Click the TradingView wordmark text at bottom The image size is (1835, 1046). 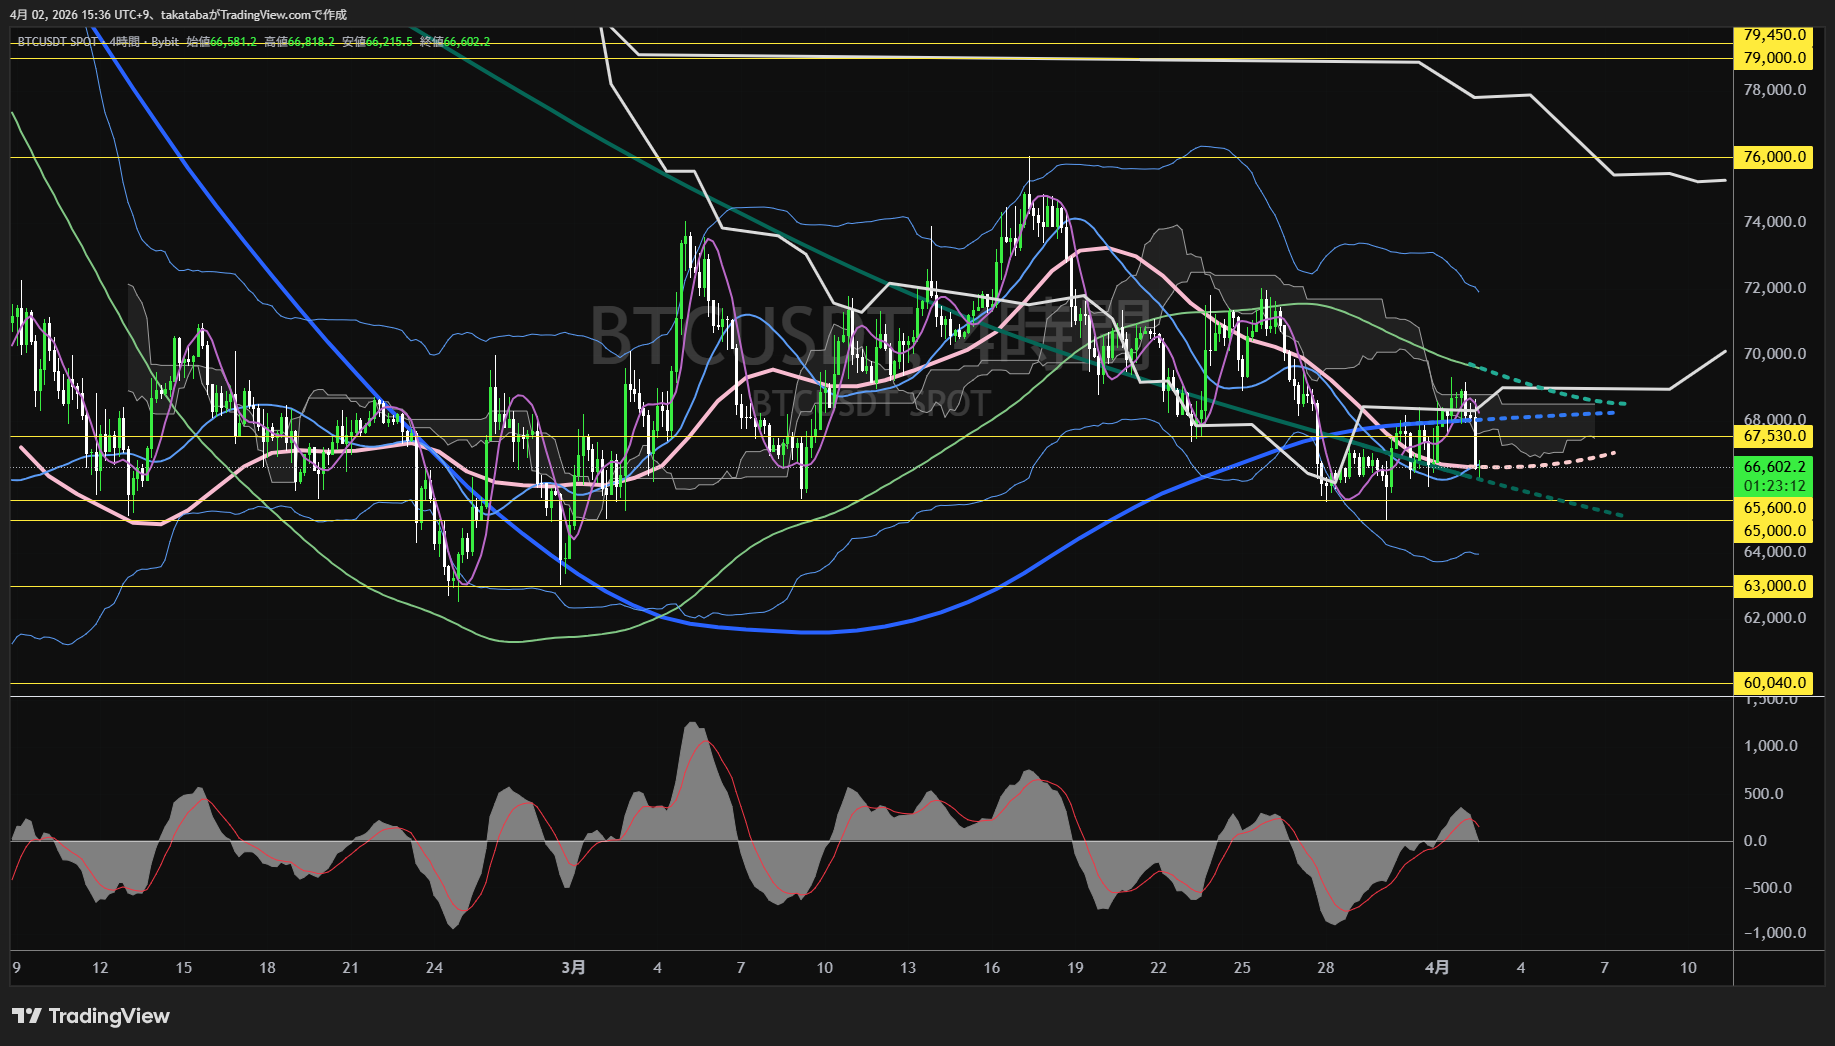(x=109, y=1016)
